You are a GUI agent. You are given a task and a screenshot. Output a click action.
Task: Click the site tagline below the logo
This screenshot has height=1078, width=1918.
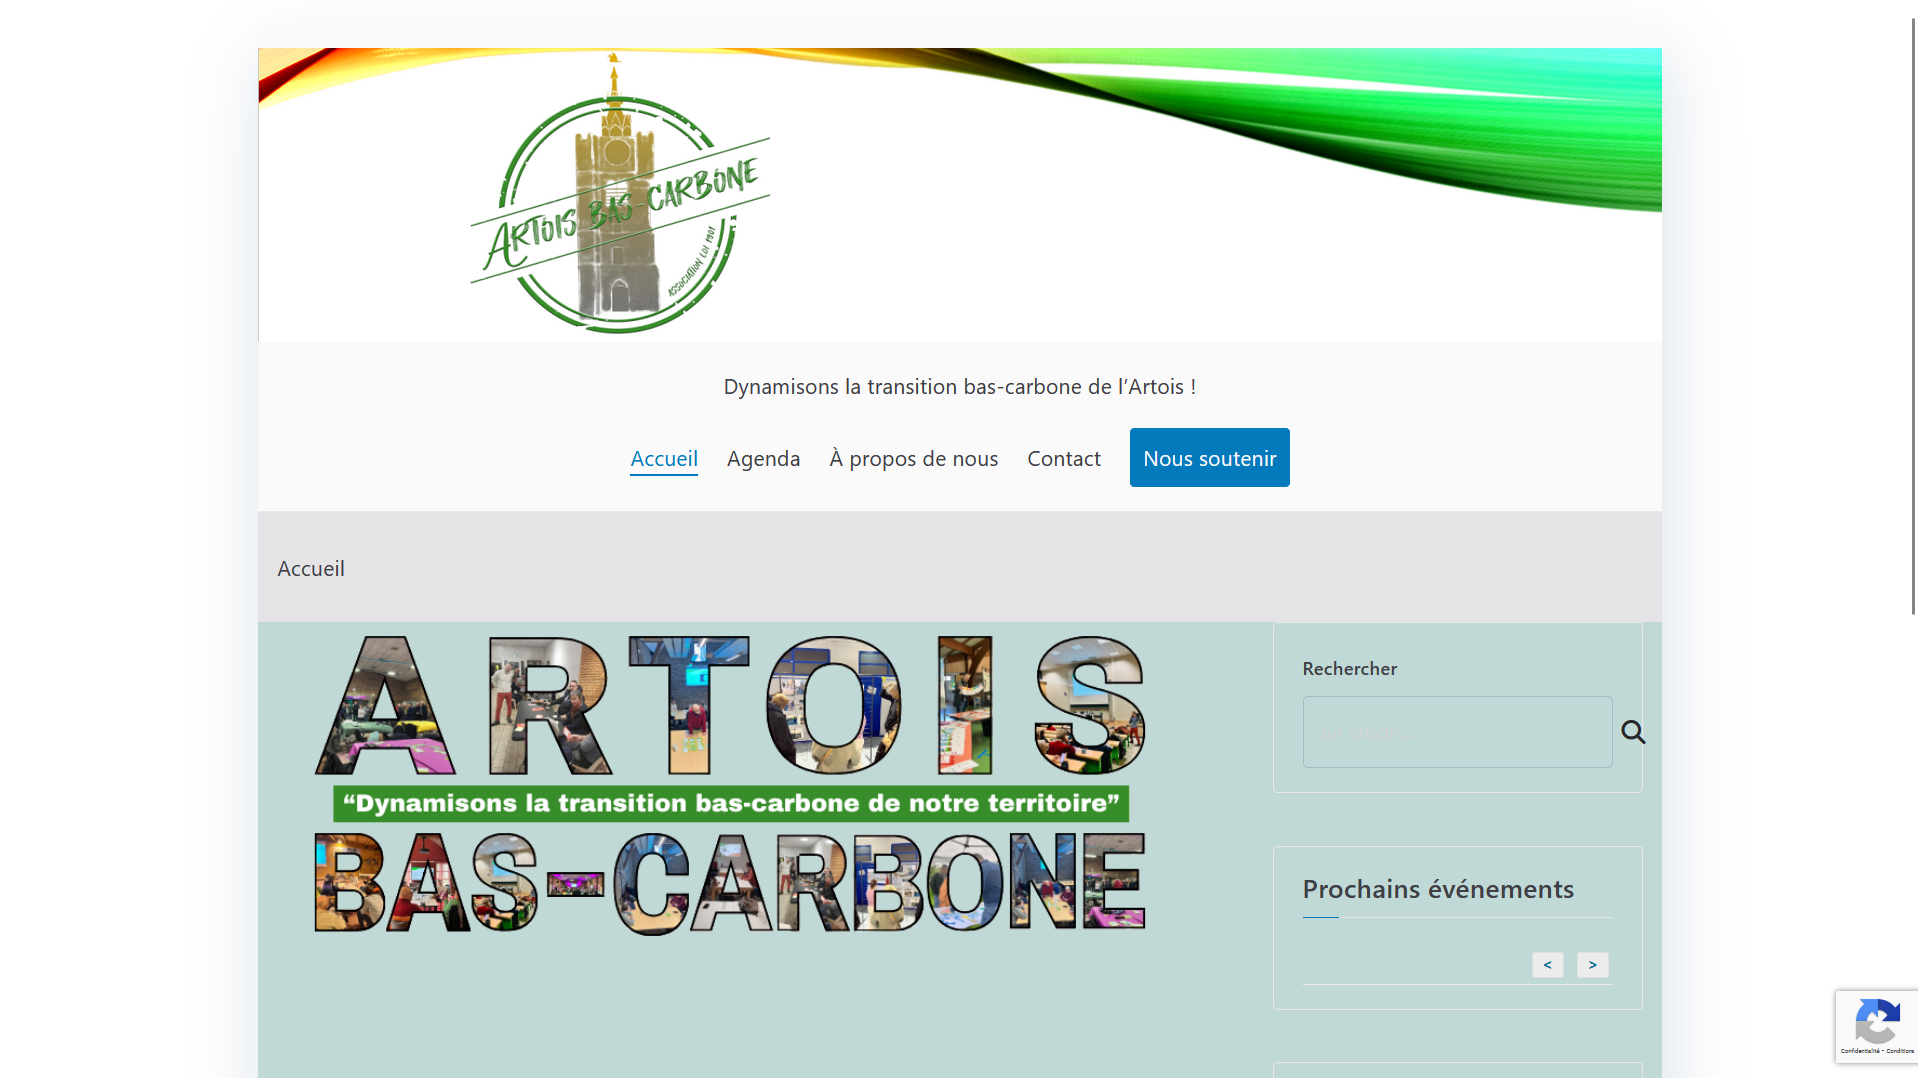tap(959, 387)
